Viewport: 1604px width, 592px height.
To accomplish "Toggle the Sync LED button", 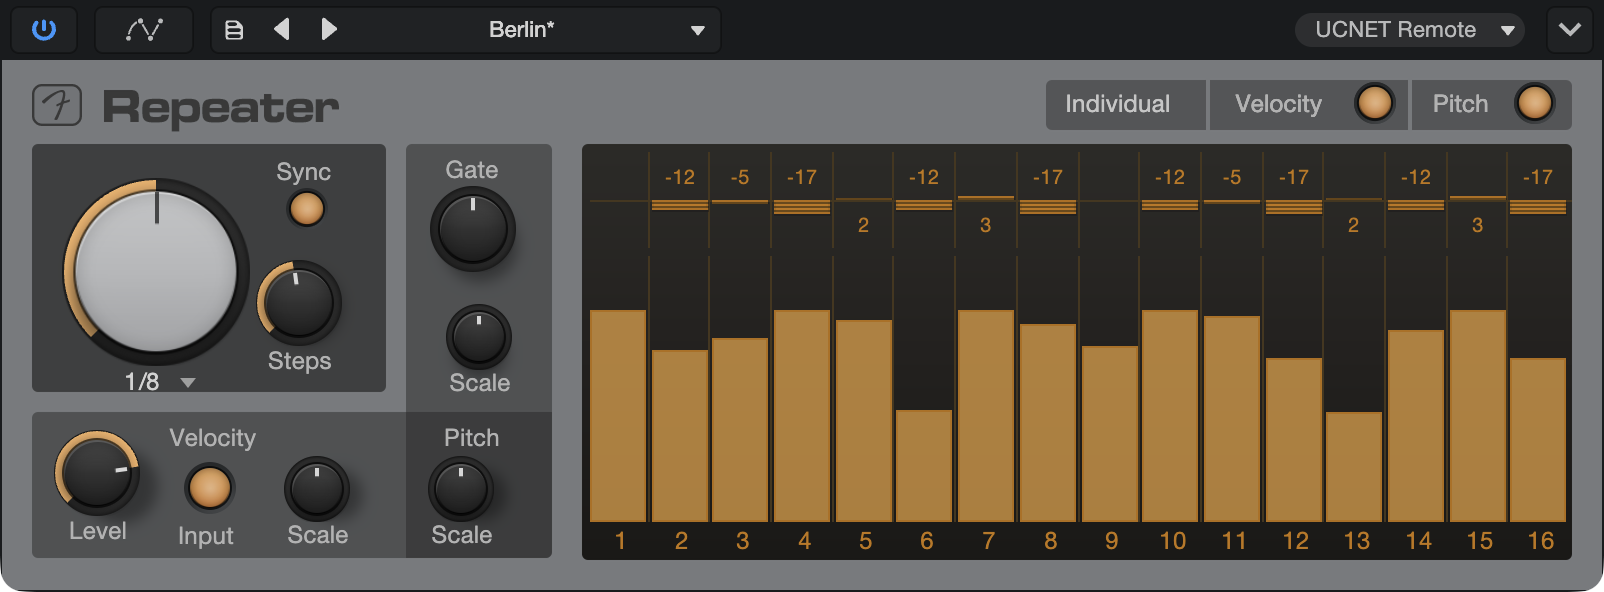I will pos(306,209).
